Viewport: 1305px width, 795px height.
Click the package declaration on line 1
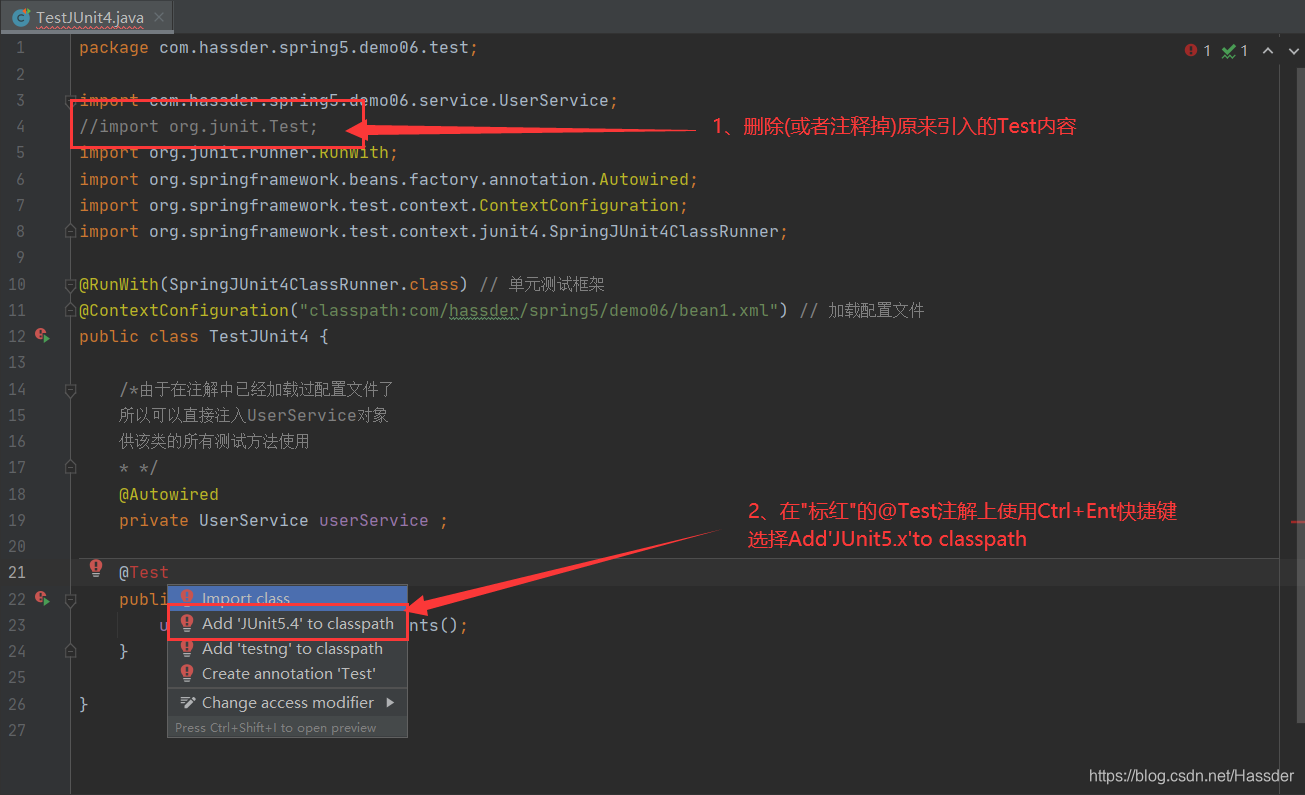(279, 47)
